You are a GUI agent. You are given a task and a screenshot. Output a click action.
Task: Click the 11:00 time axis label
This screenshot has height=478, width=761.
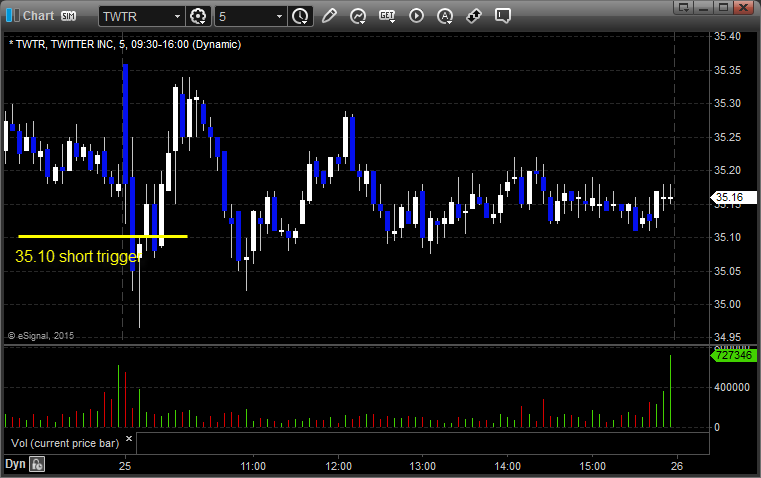253,466
